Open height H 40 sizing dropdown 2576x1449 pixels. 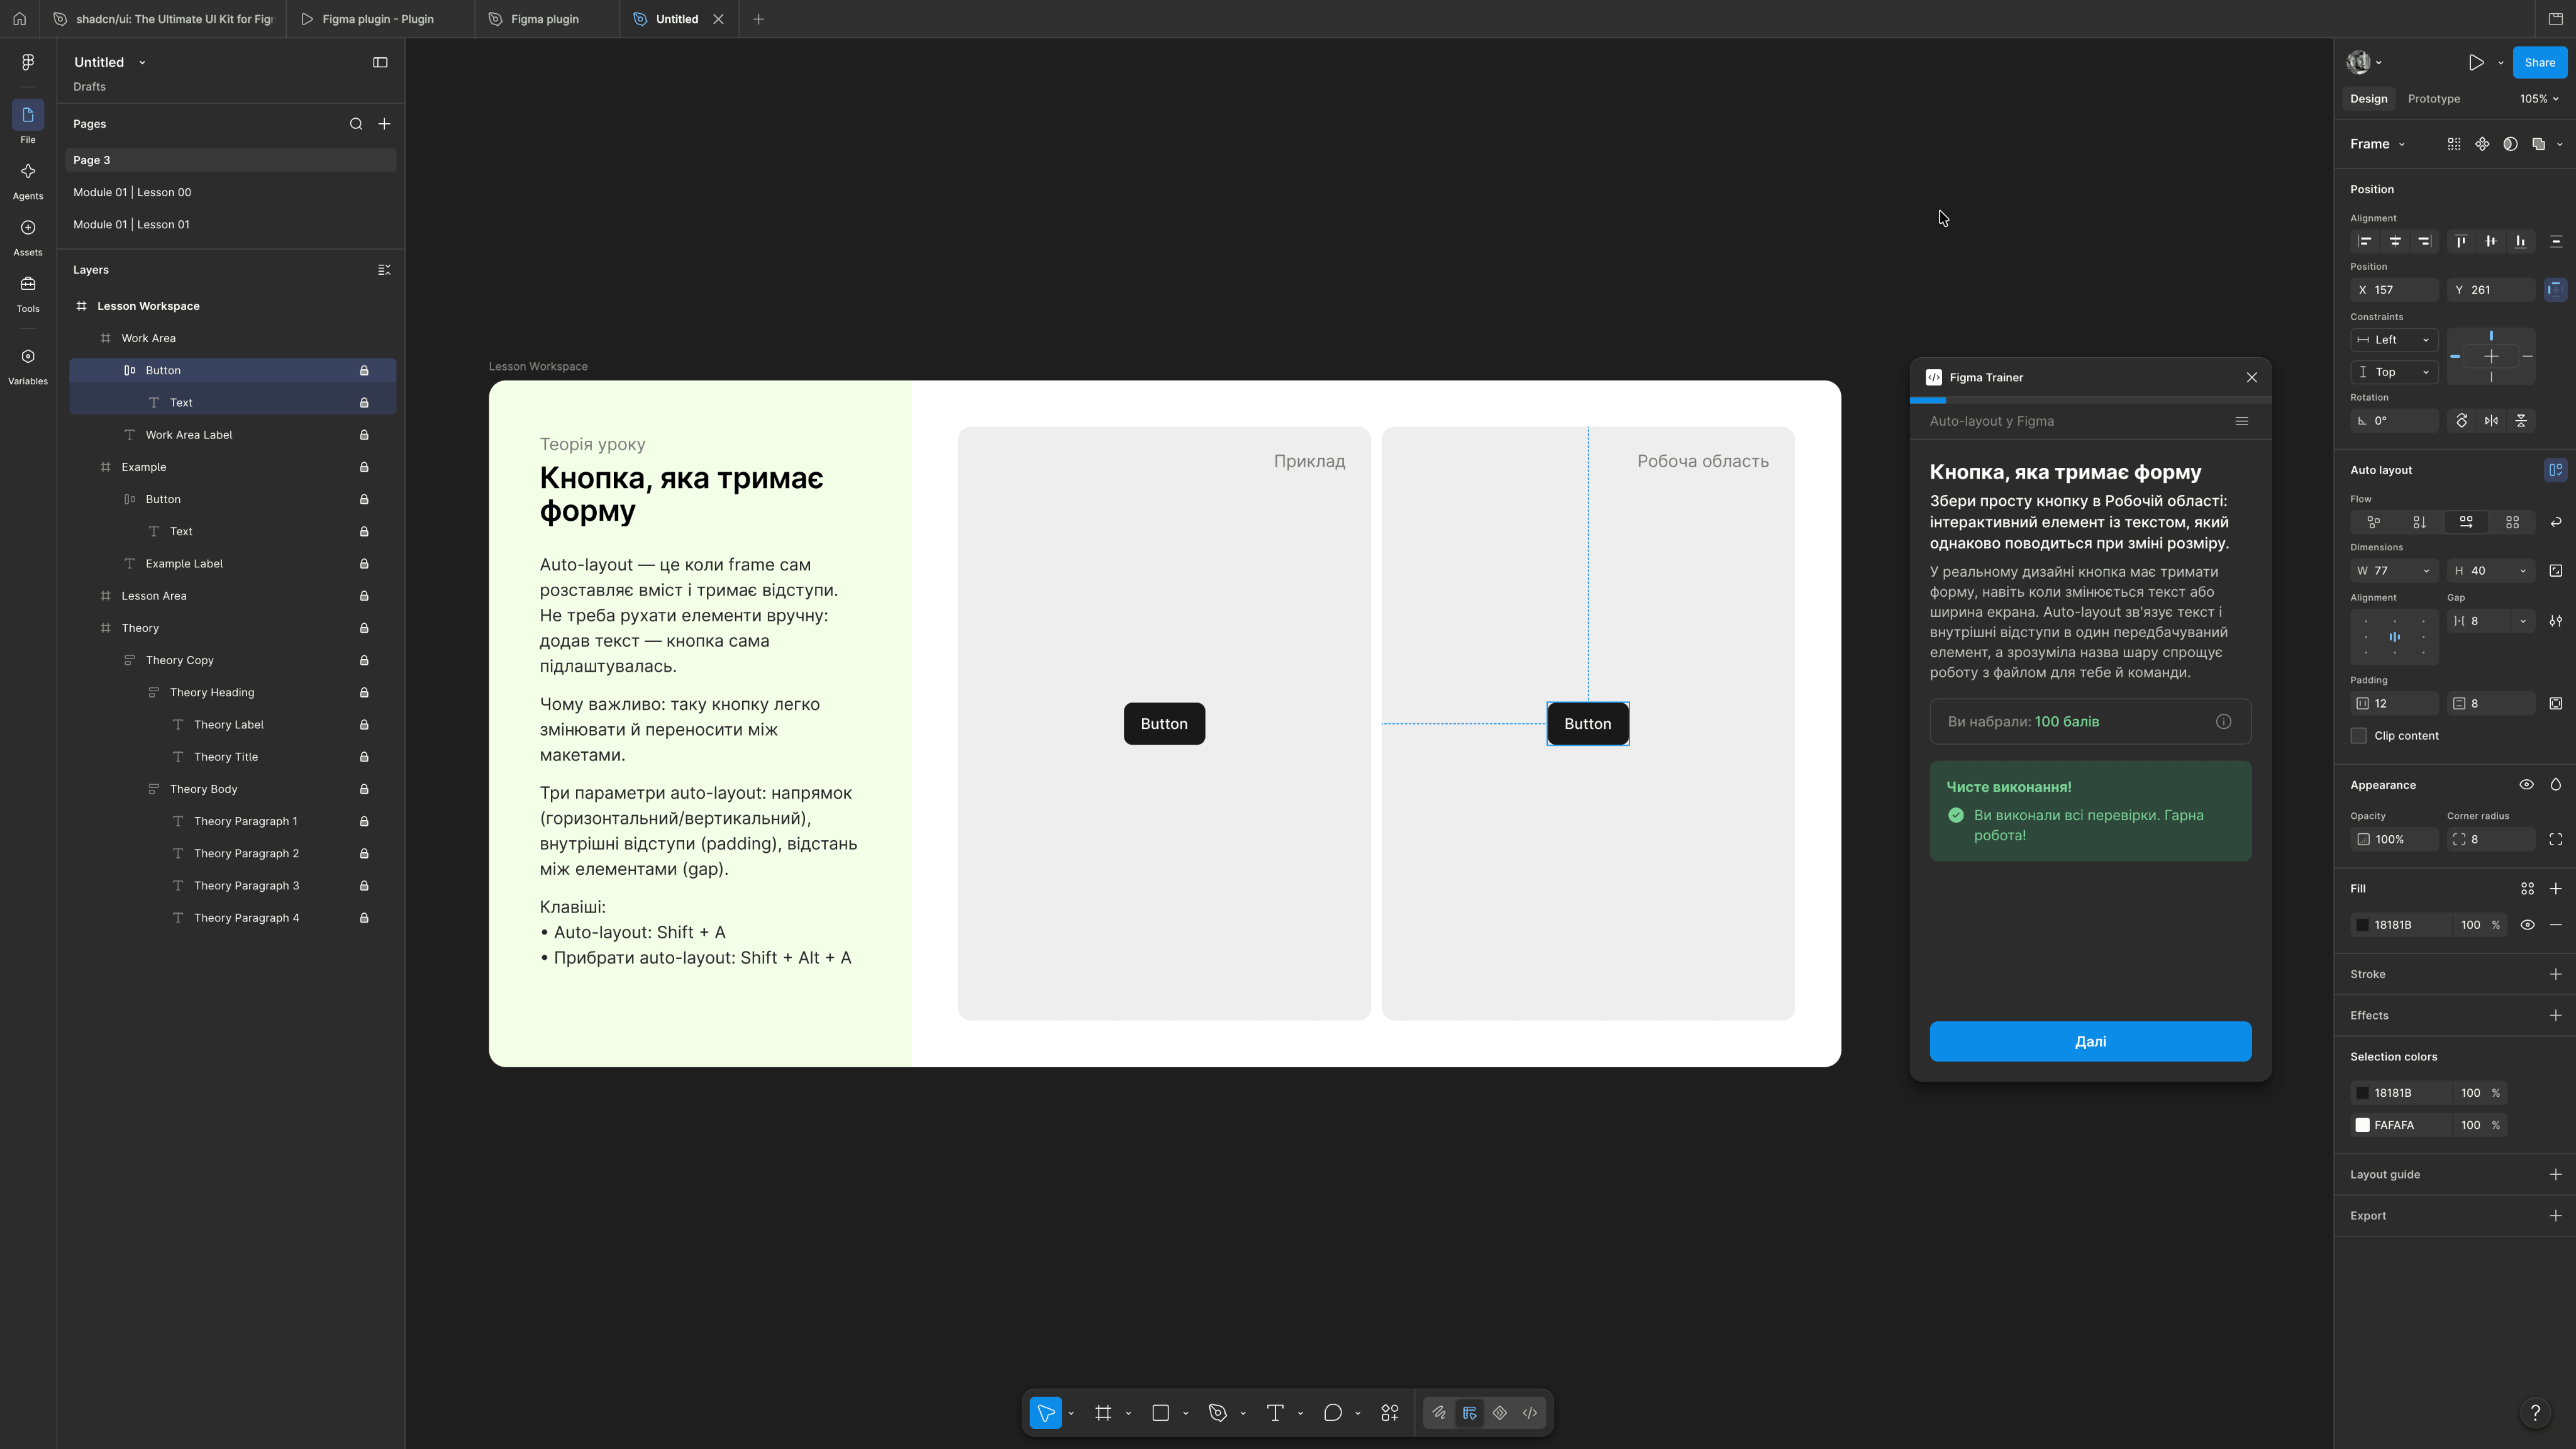2522,571
